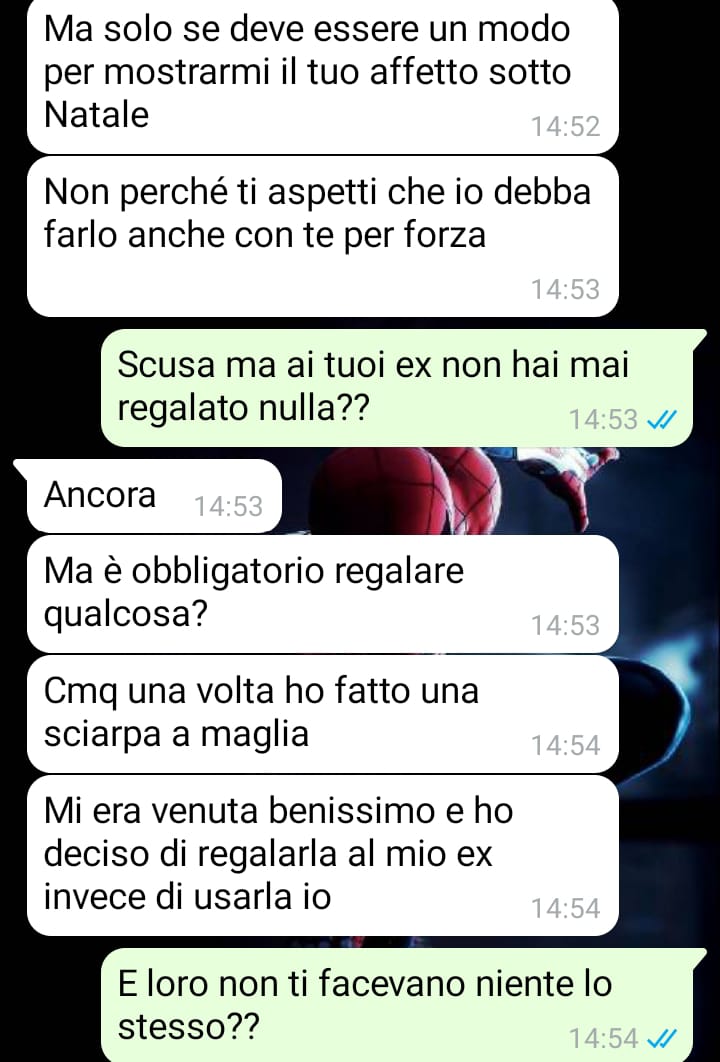Tap the word 'Natale' in the first message
The image size is (720, 1062).
click(96, 114)
